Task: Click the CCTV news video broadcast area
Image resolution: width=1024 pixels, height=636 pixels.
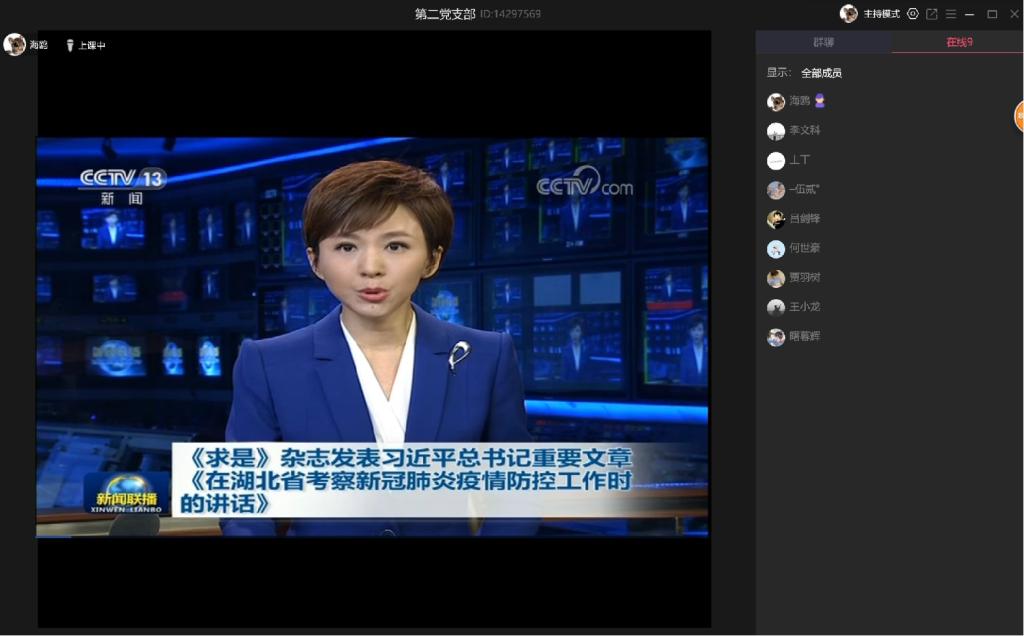Action: [372, 336]
